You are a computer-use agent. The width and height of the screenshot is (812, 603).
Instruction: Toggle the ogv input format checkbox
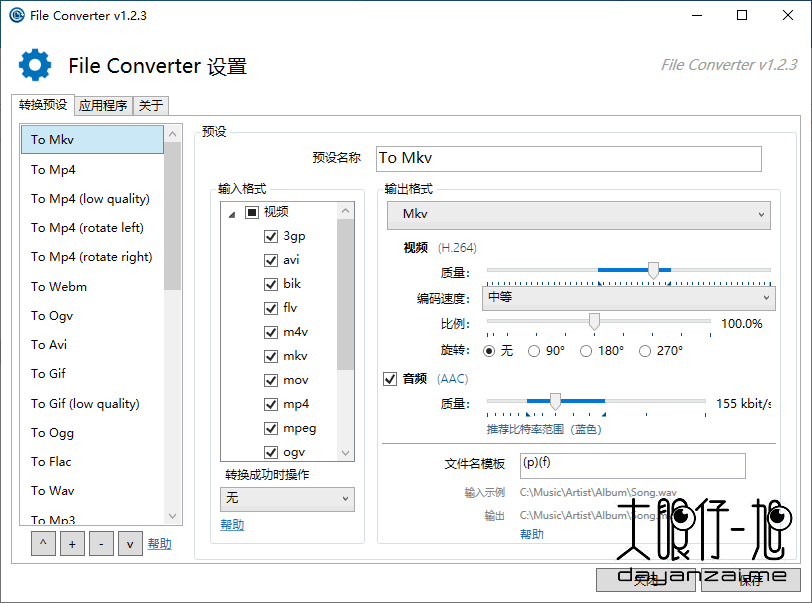pos(271,452)
